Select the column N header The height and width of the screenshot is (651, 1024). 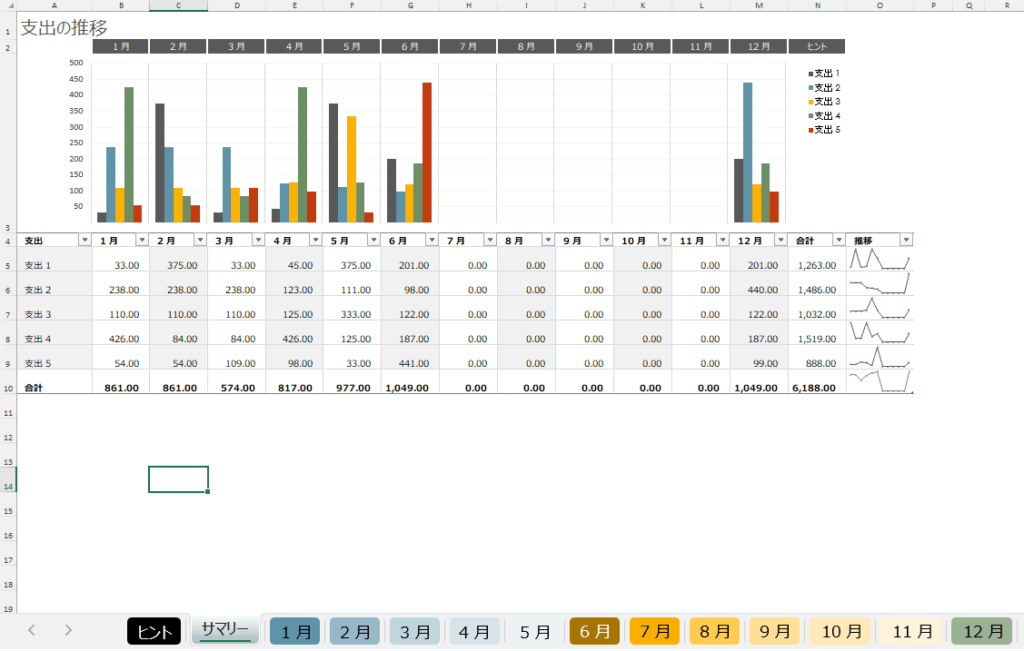(817, 5)
